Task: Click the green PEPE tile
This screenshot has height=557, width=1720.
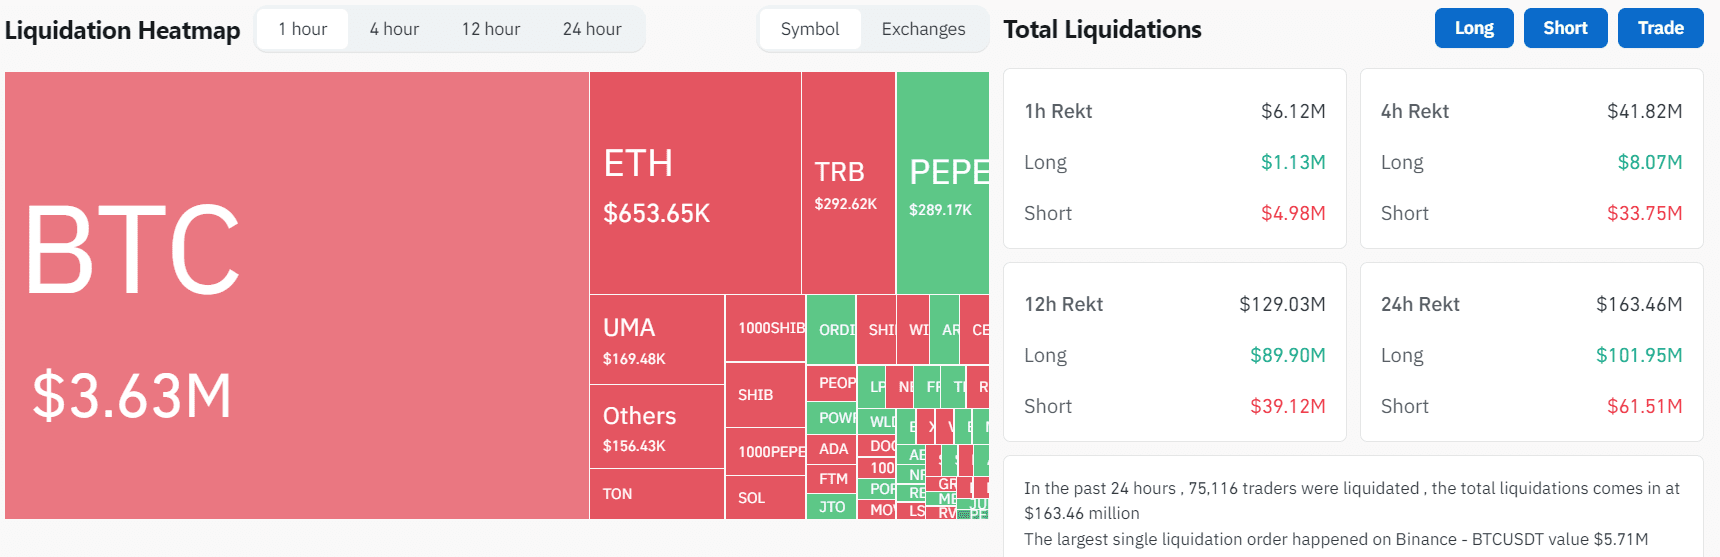Action: coord(942,183)
